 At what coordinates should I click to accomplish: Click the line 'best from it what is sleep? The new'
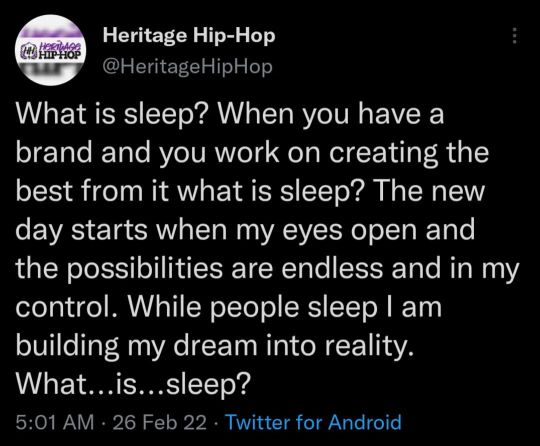coord(250,191)
